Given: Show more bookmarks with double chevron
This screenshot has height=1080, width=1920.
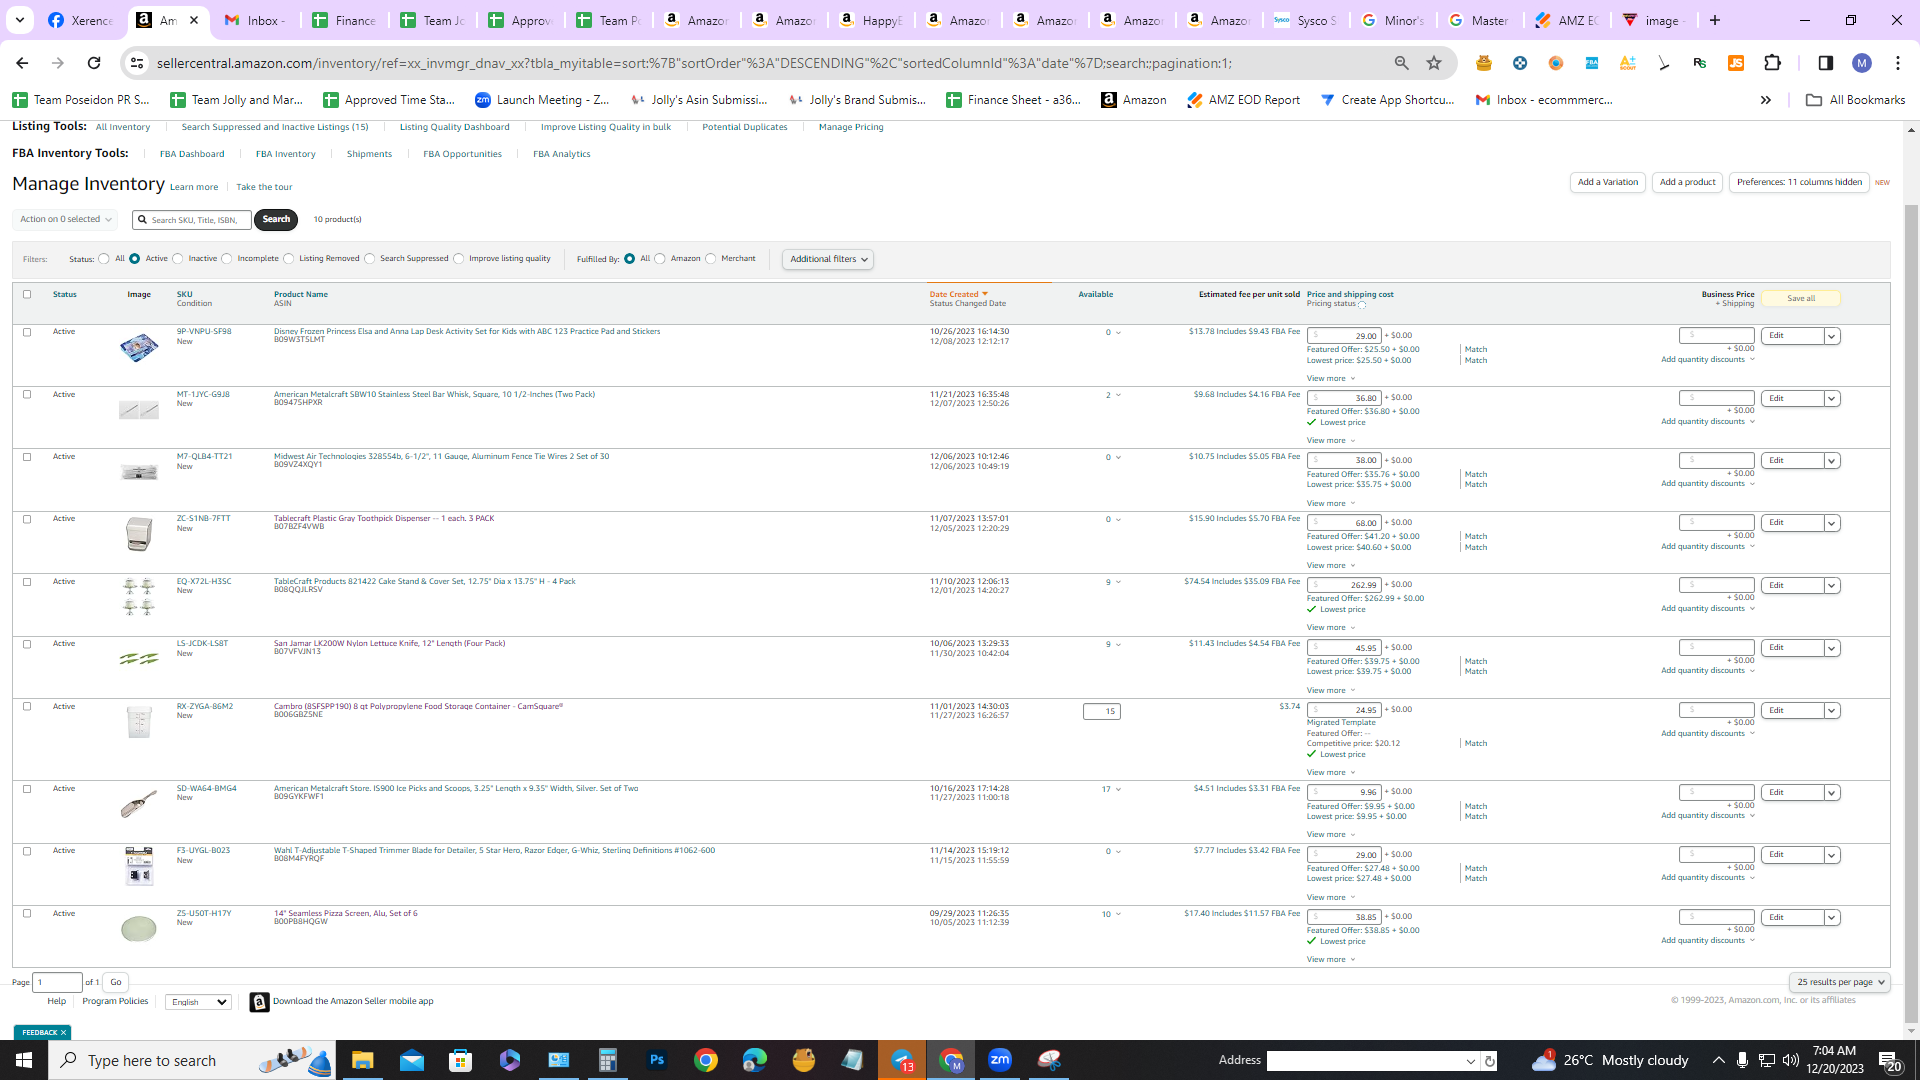Looking at the screenshot, I should point(1766,100).
